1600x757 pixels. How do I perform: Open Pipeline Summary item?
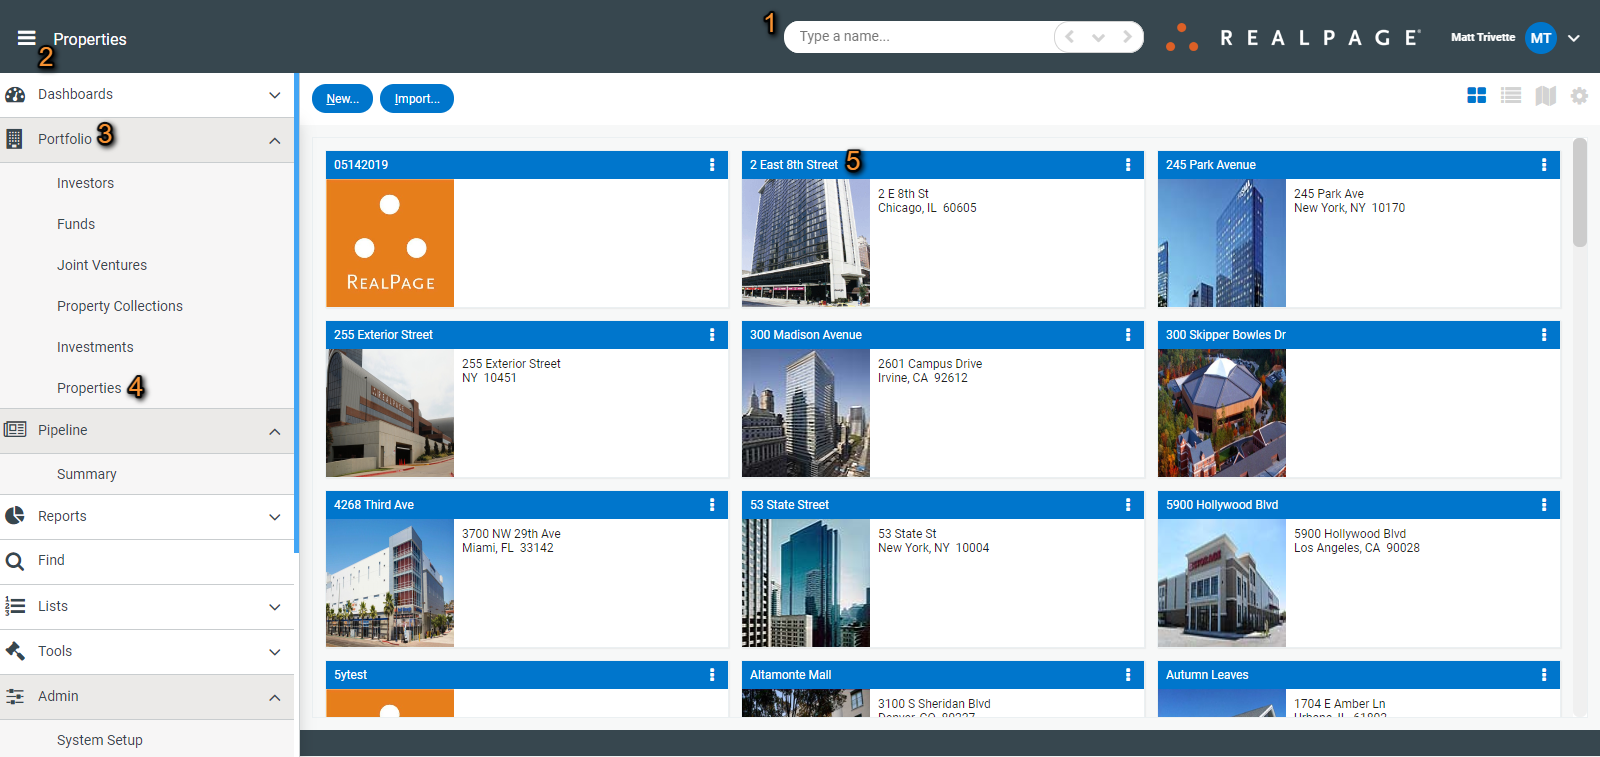pos(87,474)
